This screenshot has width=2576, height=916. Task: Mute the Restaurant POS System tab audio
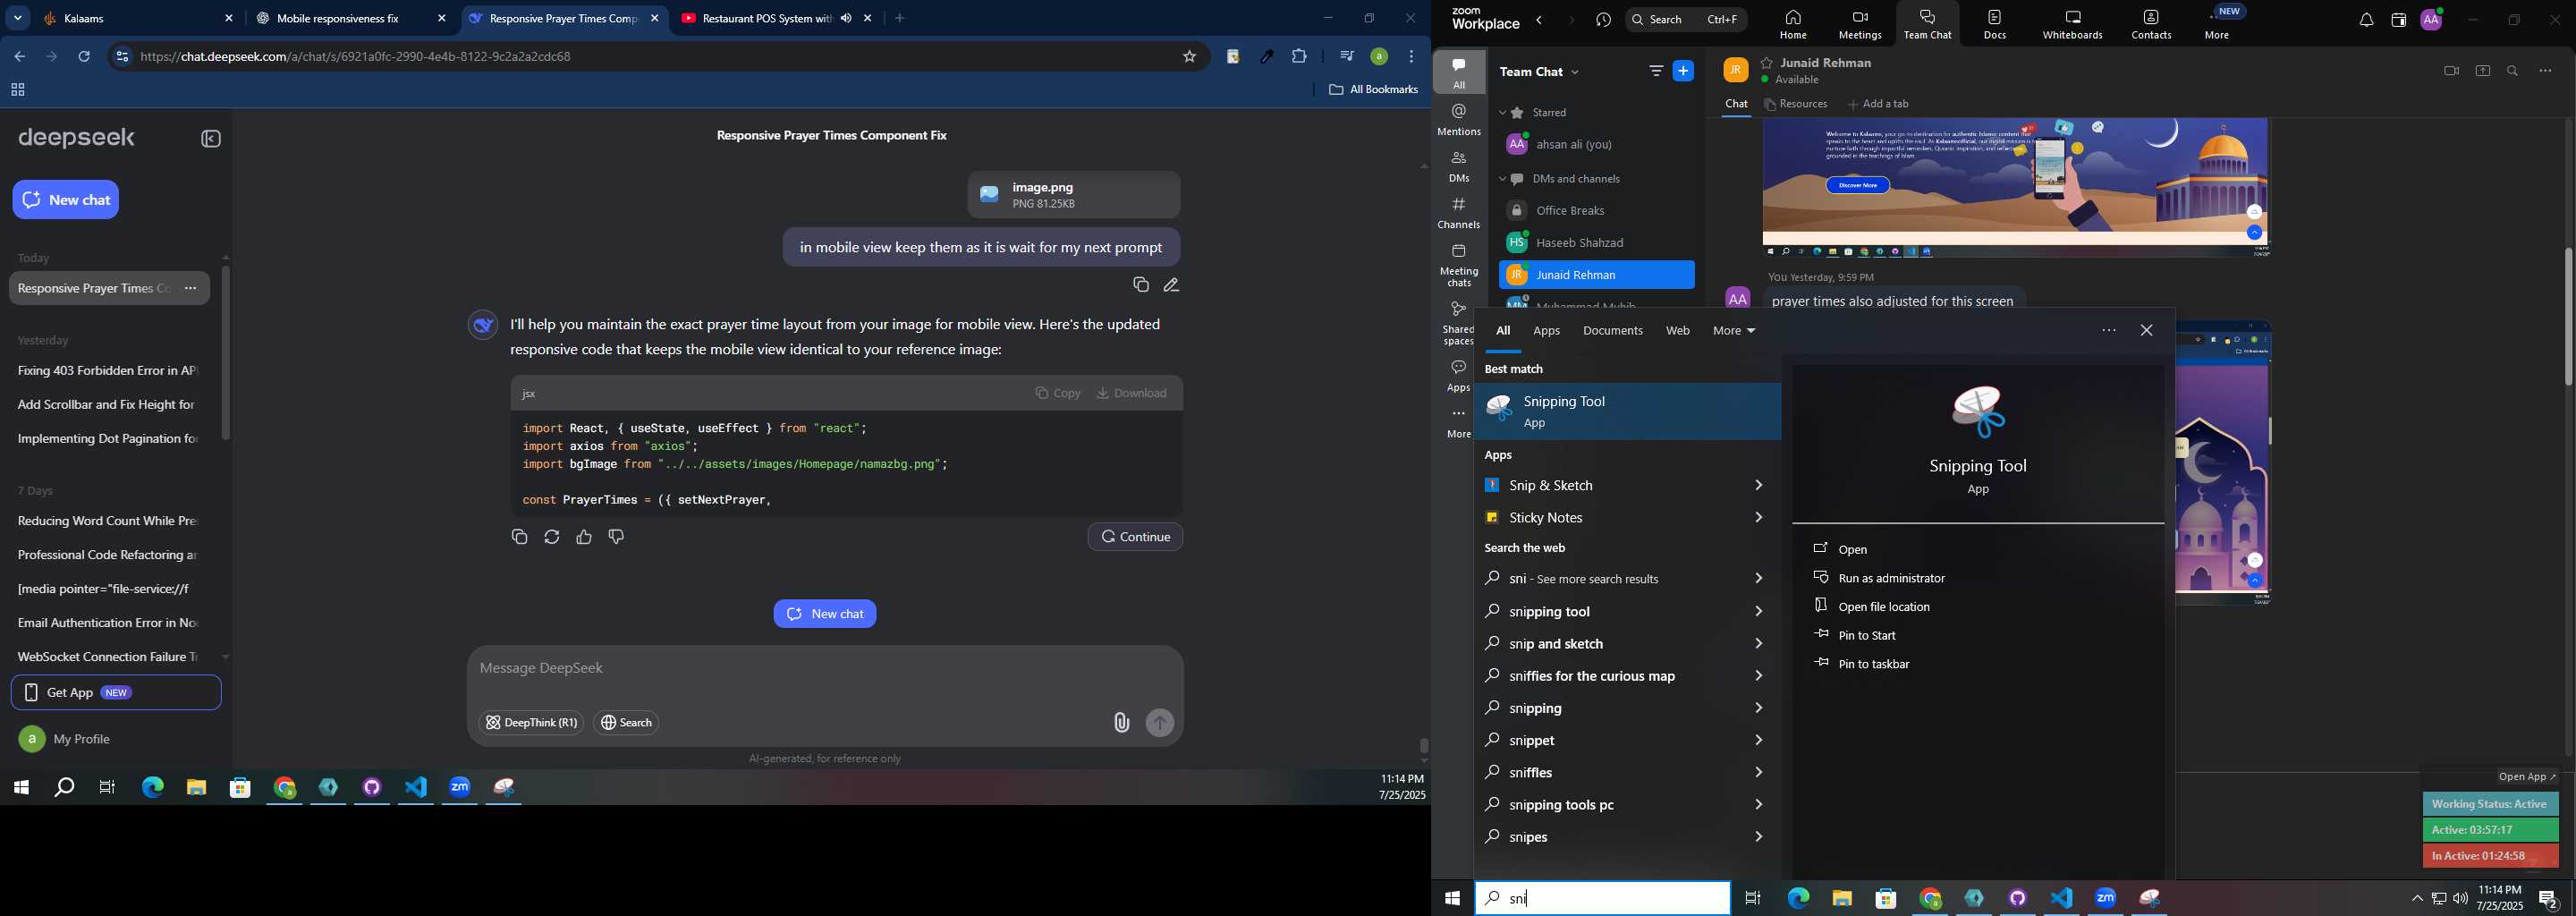coord(846,18)
